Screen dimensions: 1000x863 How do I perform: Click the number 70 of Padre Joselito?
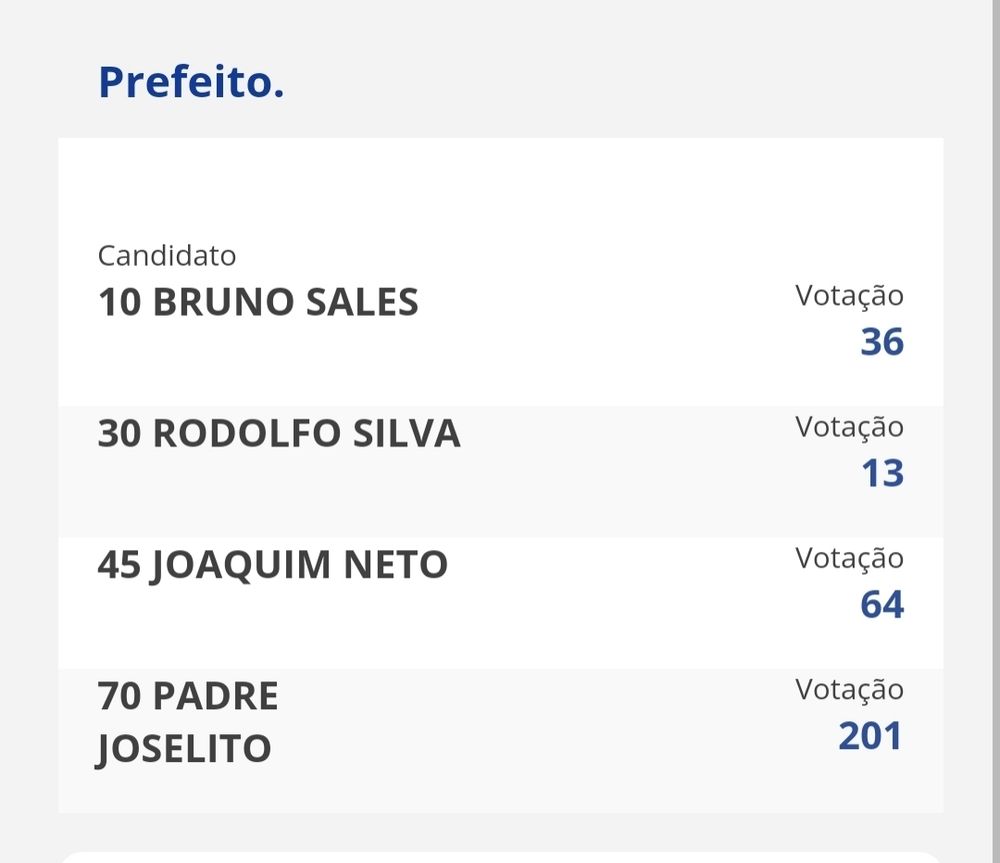[x=119, y=696]
